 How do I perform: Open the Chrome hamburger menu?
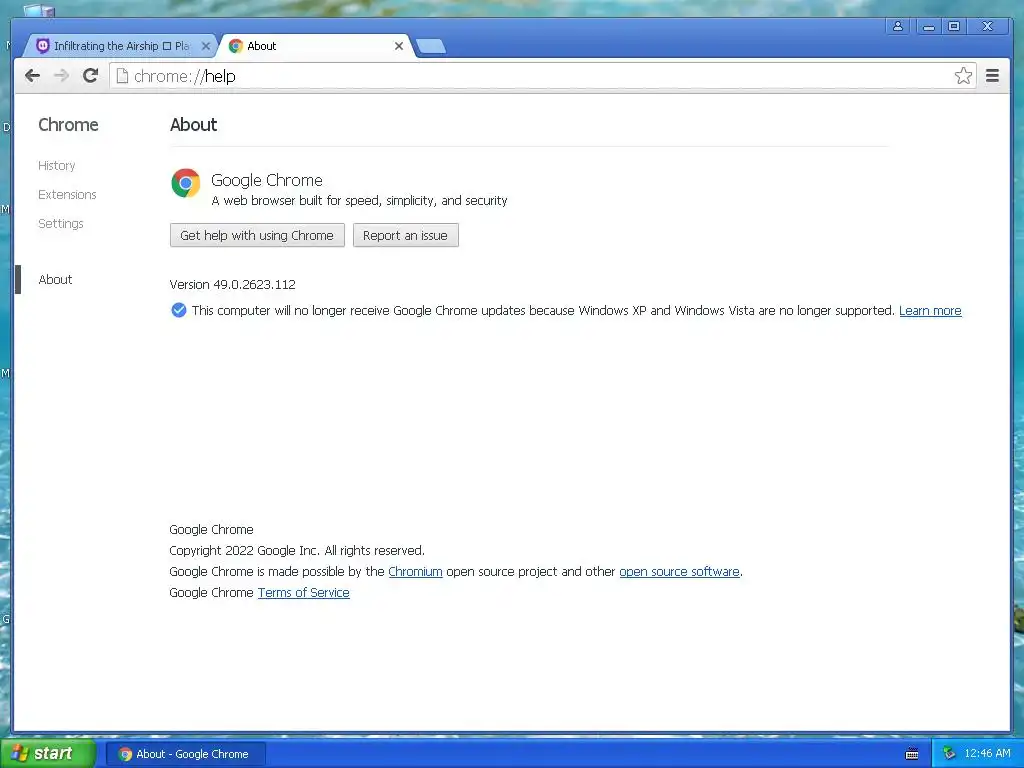coord(993,76)
